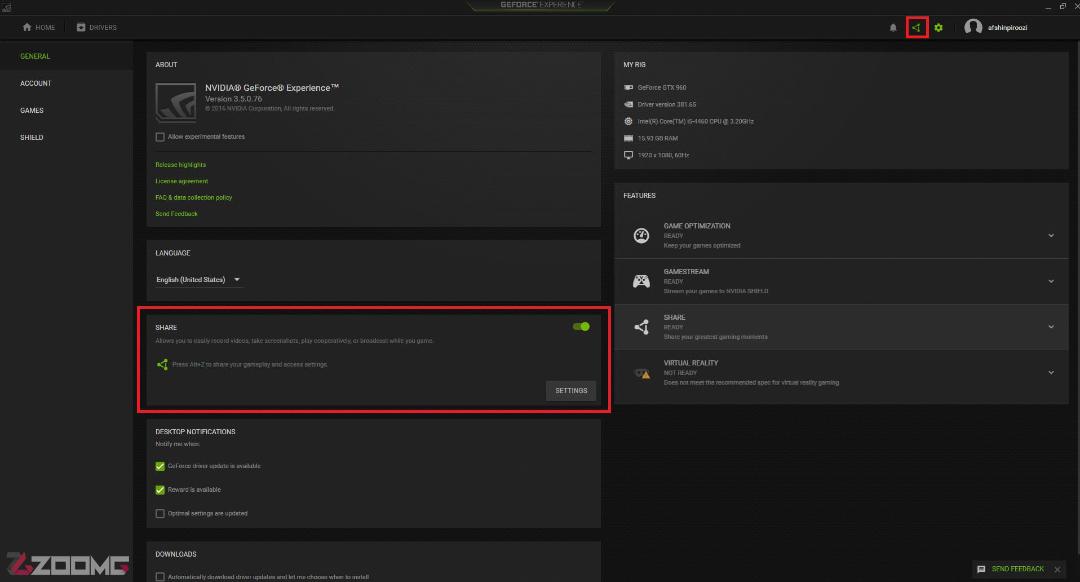
Task: Open the Release highlights link
Action: click(180, 165)
